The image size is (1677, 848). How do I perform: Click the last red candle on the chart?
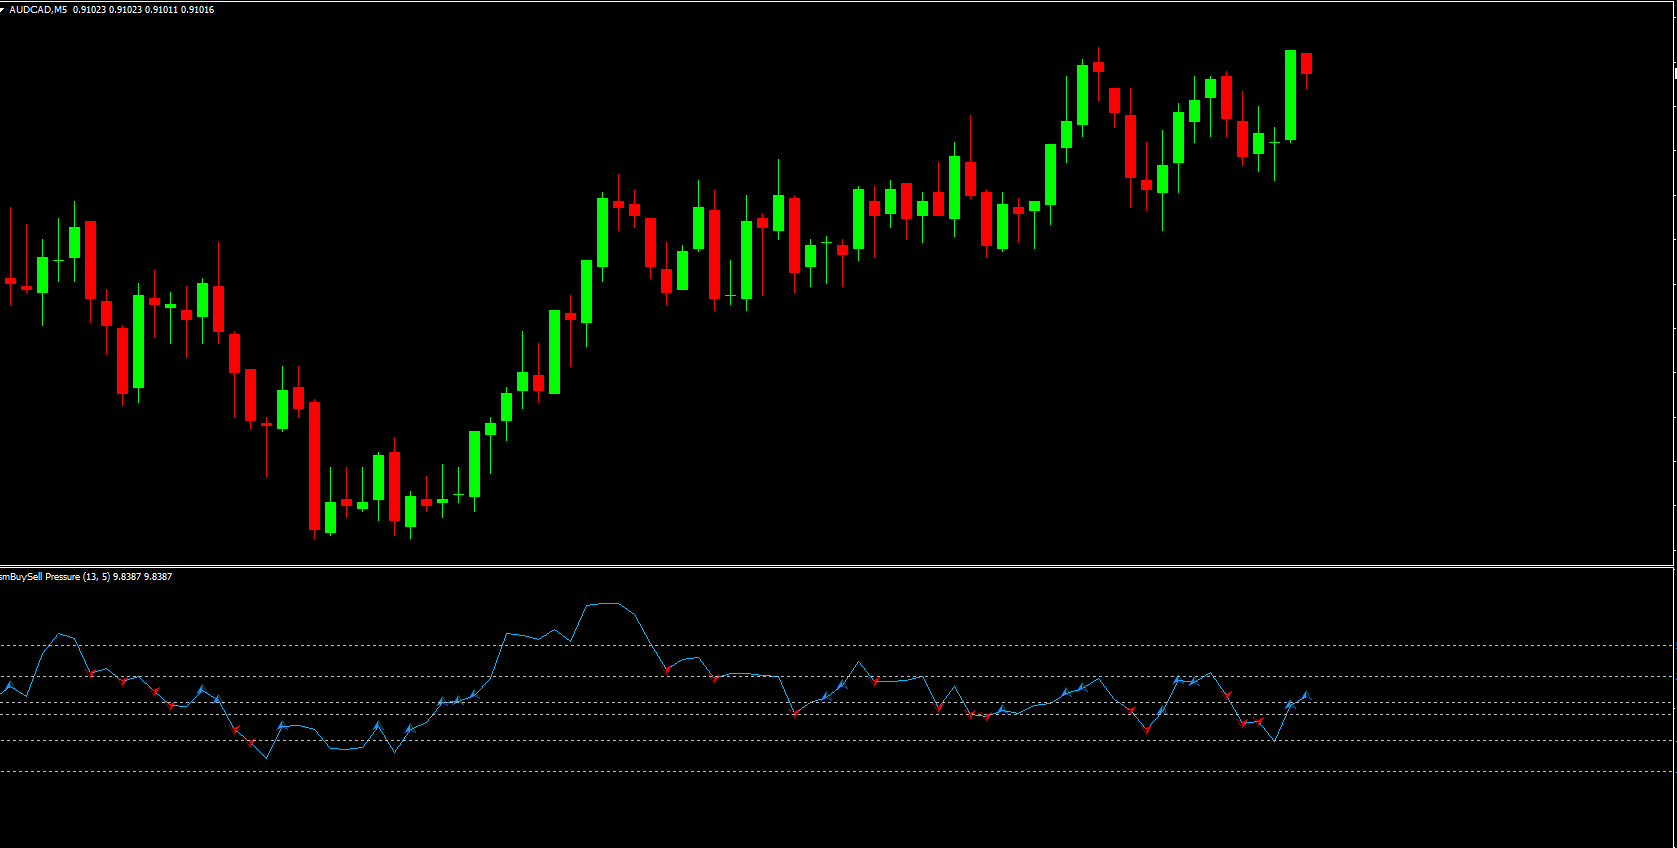click(x=1306, y=63)
